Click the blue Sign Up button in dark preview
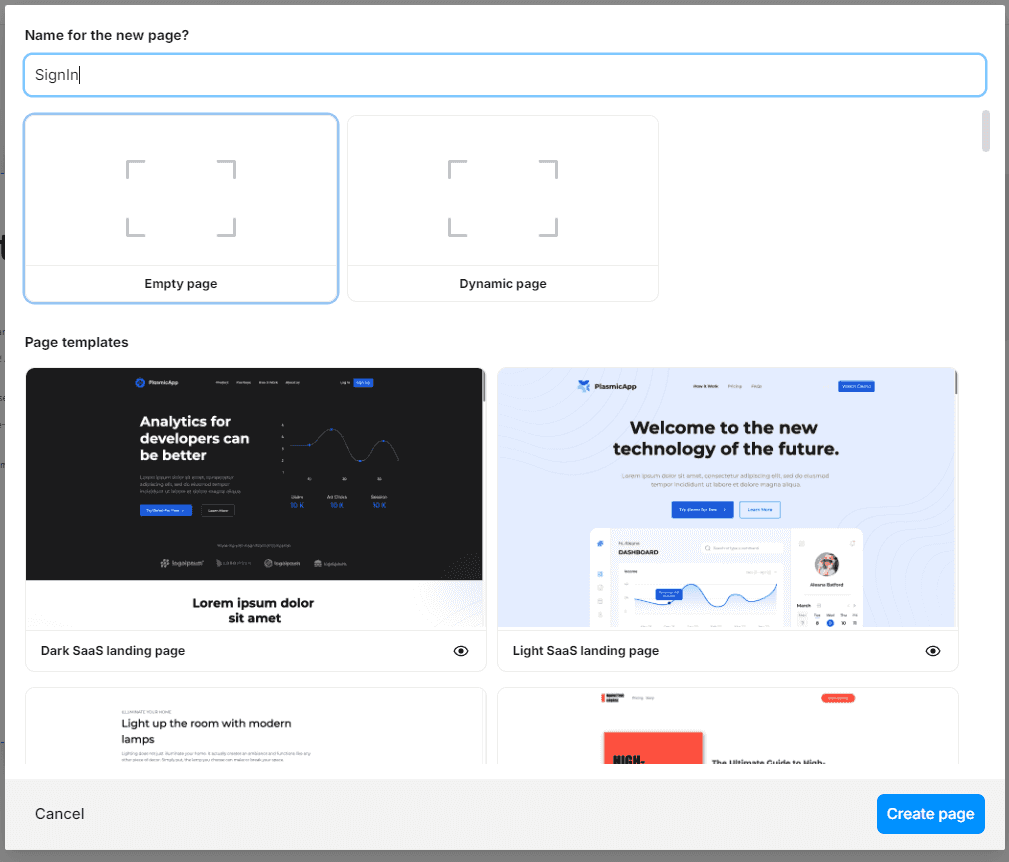 pyautogui.click(x=363, y=383)
